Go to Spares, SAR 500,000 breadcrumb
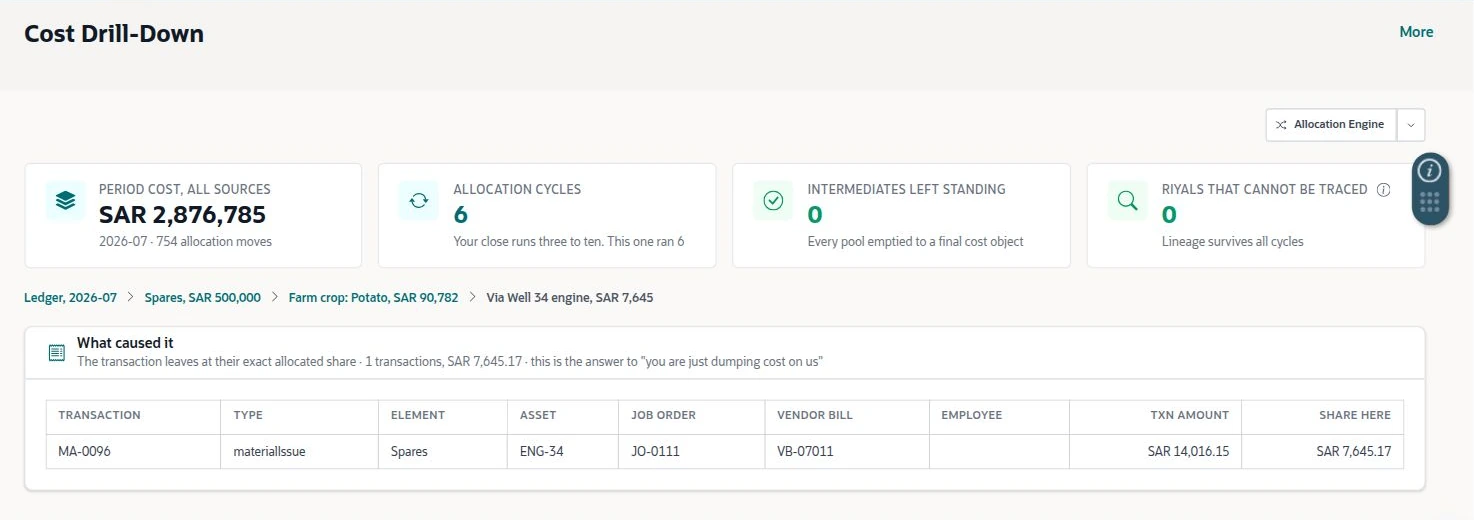 (x=203, y=298)
